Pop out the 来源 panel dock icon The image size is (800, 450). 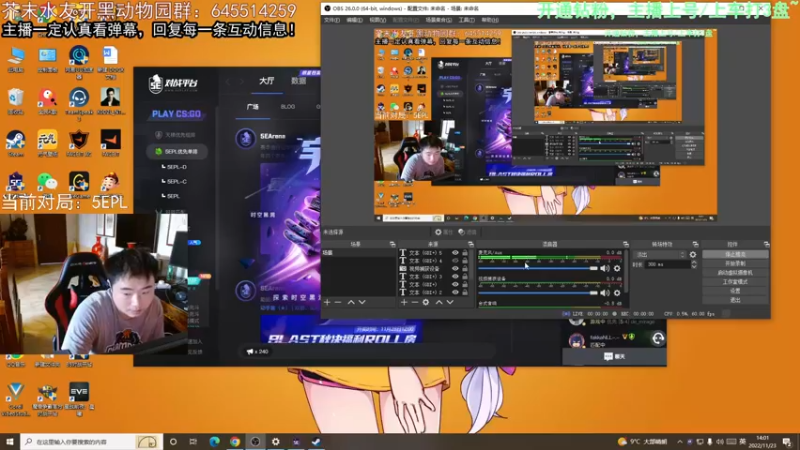[470, 244]
